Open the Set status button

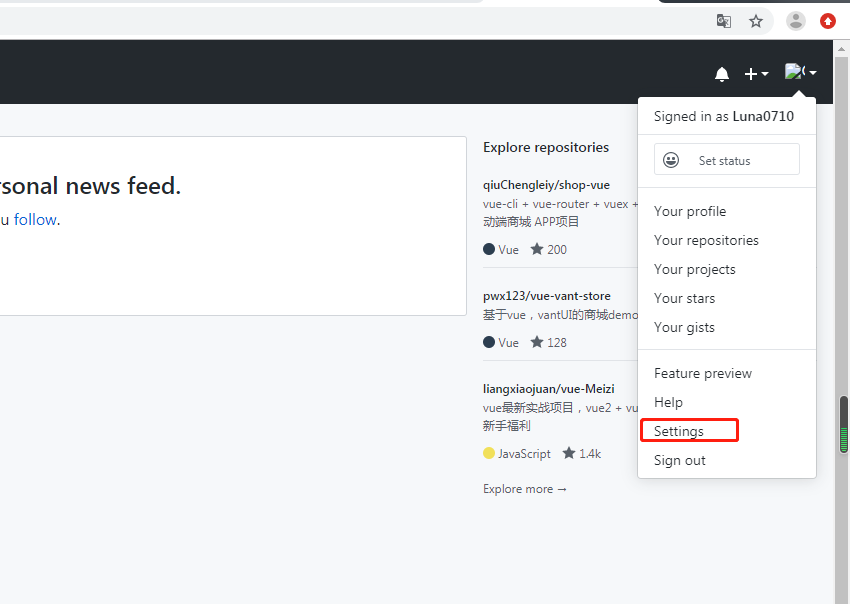pyautogui.click(x=726, y=159)
